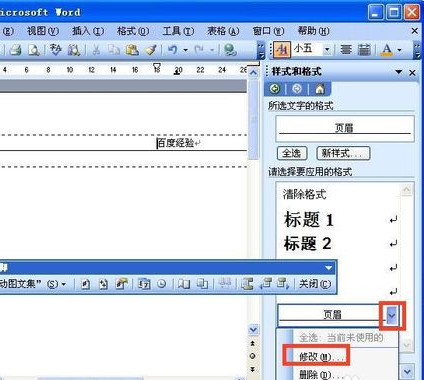Go to task pane Home
Screen dimensions: 424x380
pyautogui.click(x=320, y=89)
